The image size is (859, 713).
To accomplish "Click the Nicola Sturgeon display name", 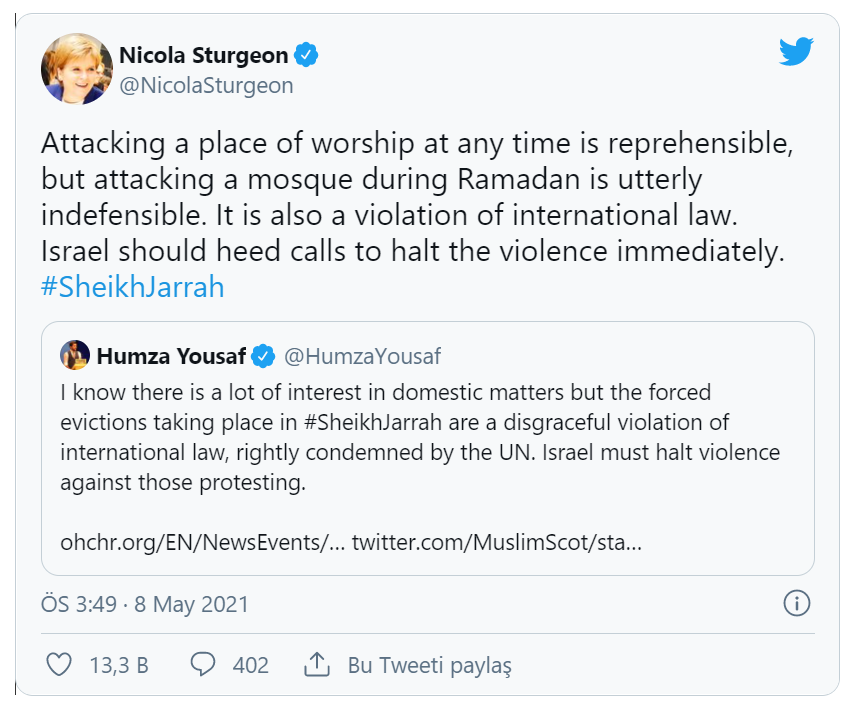I will click(x=203, y=55).
